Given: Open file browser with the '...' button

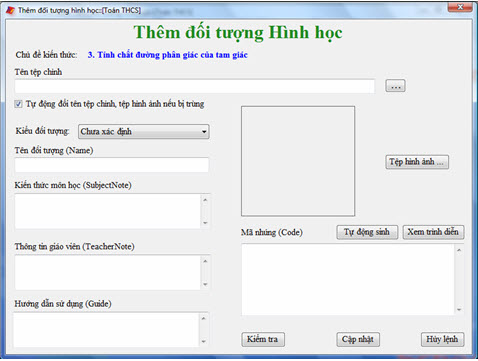Looking at the screenshot, I should click(x=395, y=86).
